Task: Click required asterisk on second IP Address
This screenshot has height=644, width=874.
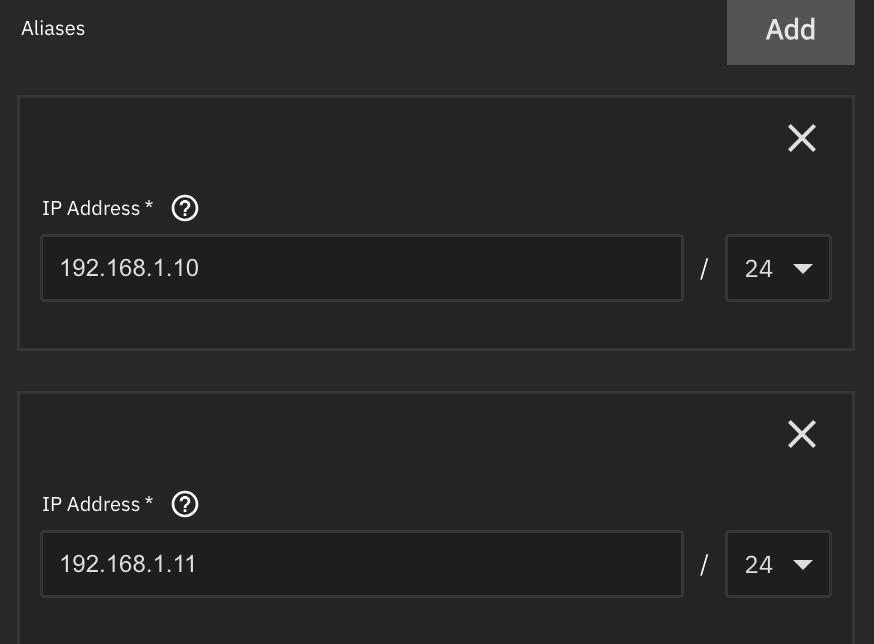Action: pyautogui.click(x=149, y=501)
